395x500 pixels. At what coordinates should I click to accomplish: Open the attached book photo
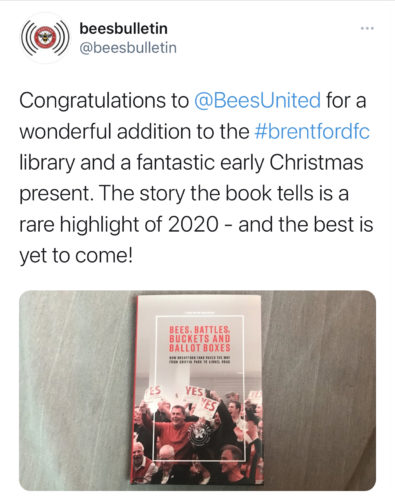tap(197, 391)
